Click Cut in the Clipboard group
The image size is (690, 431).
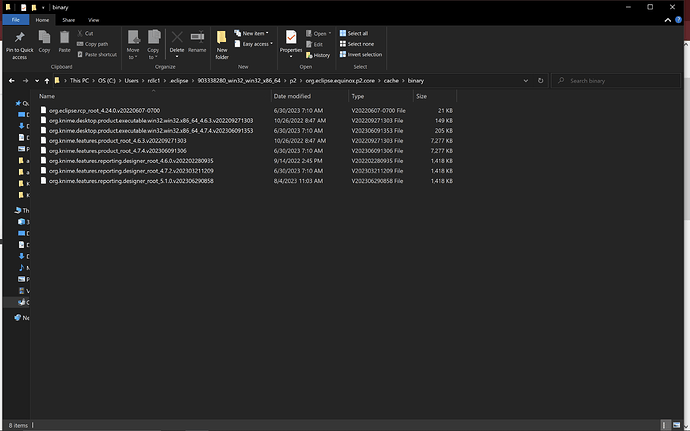point(85,33)
